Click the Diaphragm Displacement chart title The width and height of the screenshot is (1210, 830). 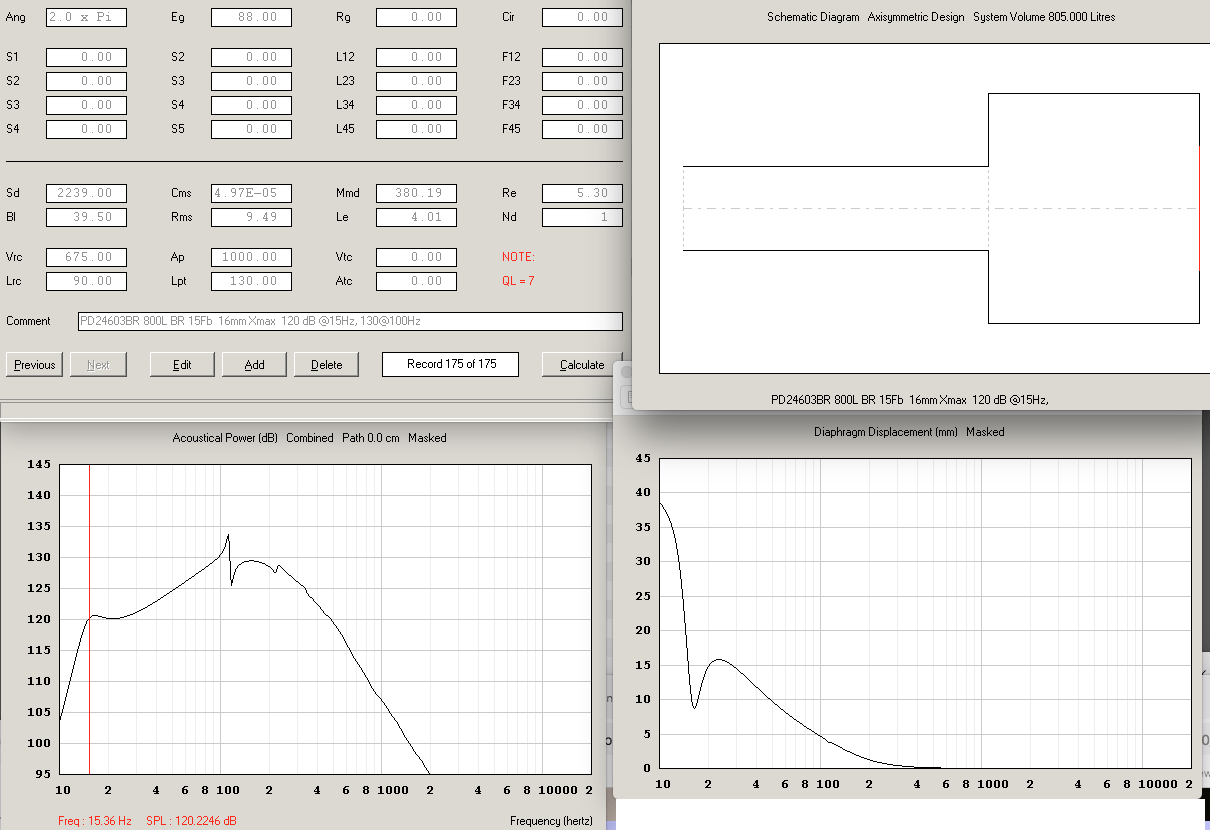(x=909, y=432)
